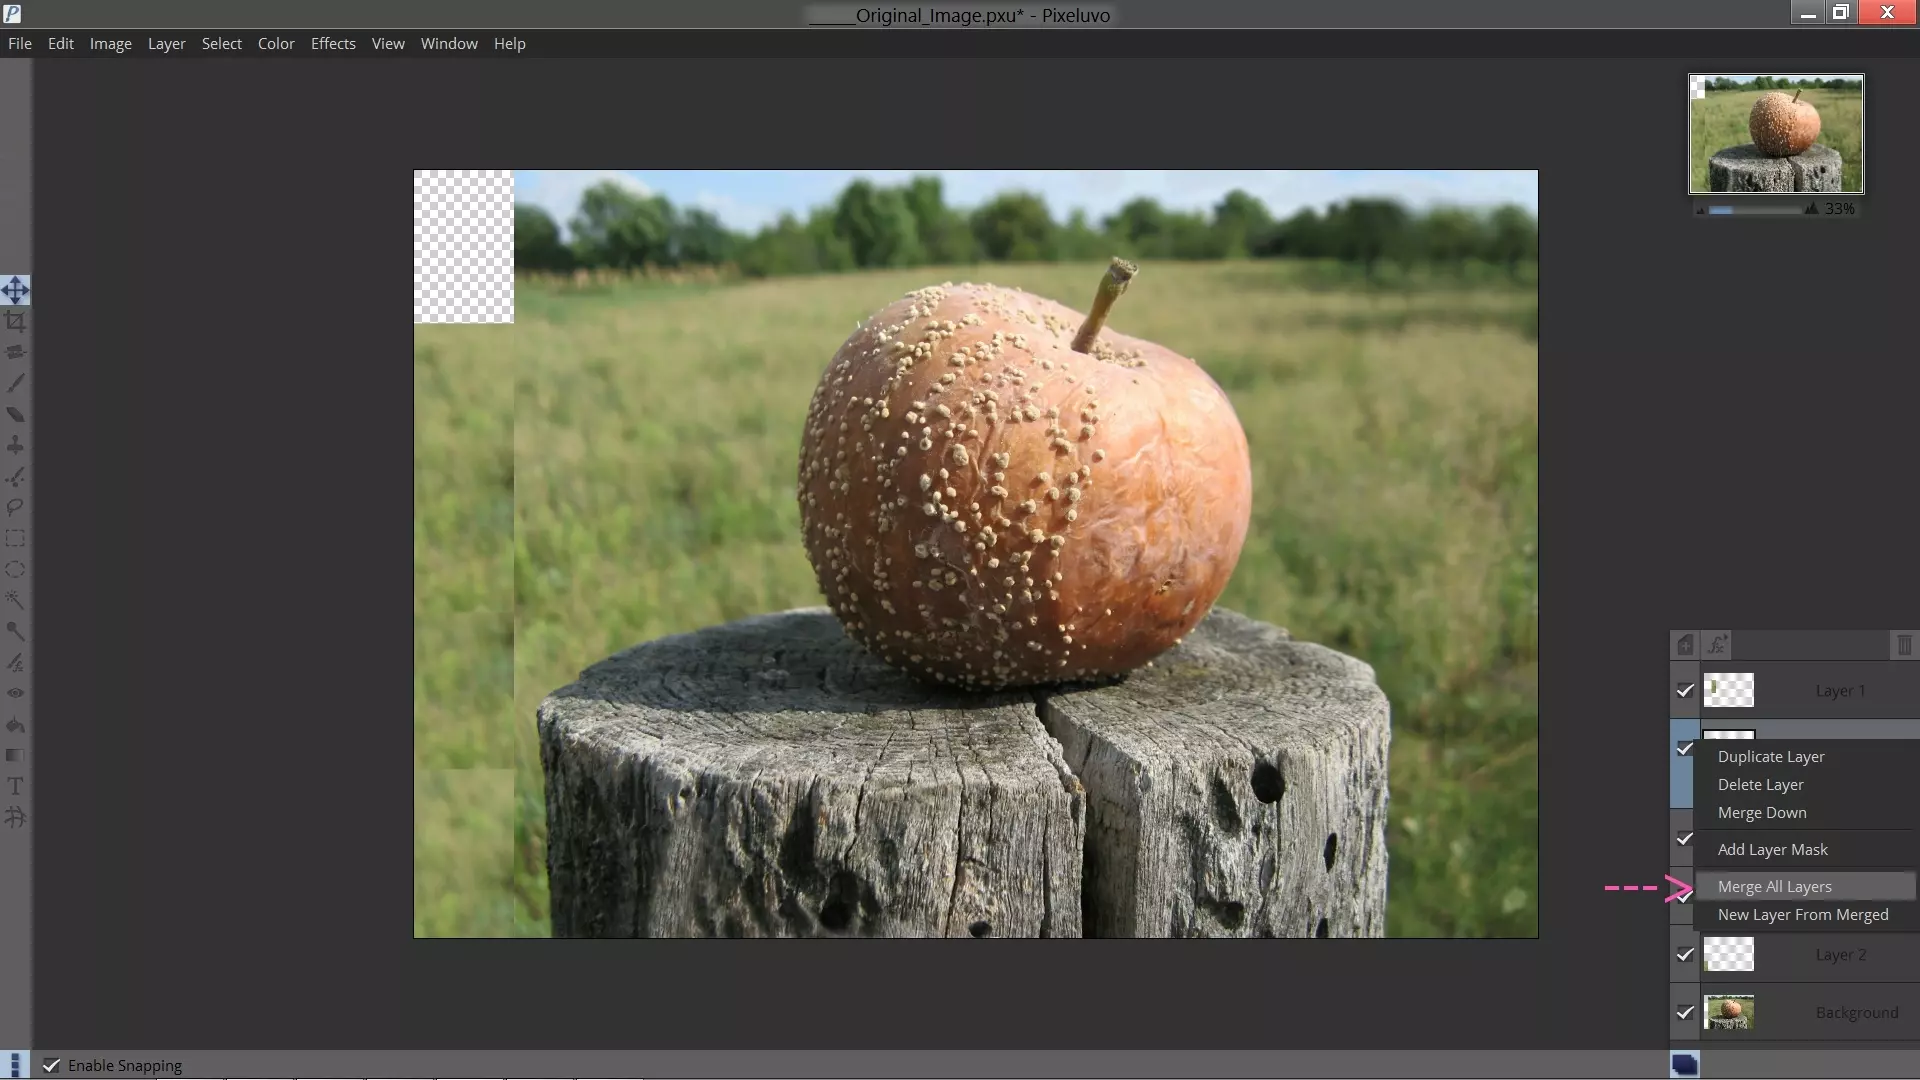Click the layer effects fx icon
Screen dimensions: 1920x1080
(1717, 645)
